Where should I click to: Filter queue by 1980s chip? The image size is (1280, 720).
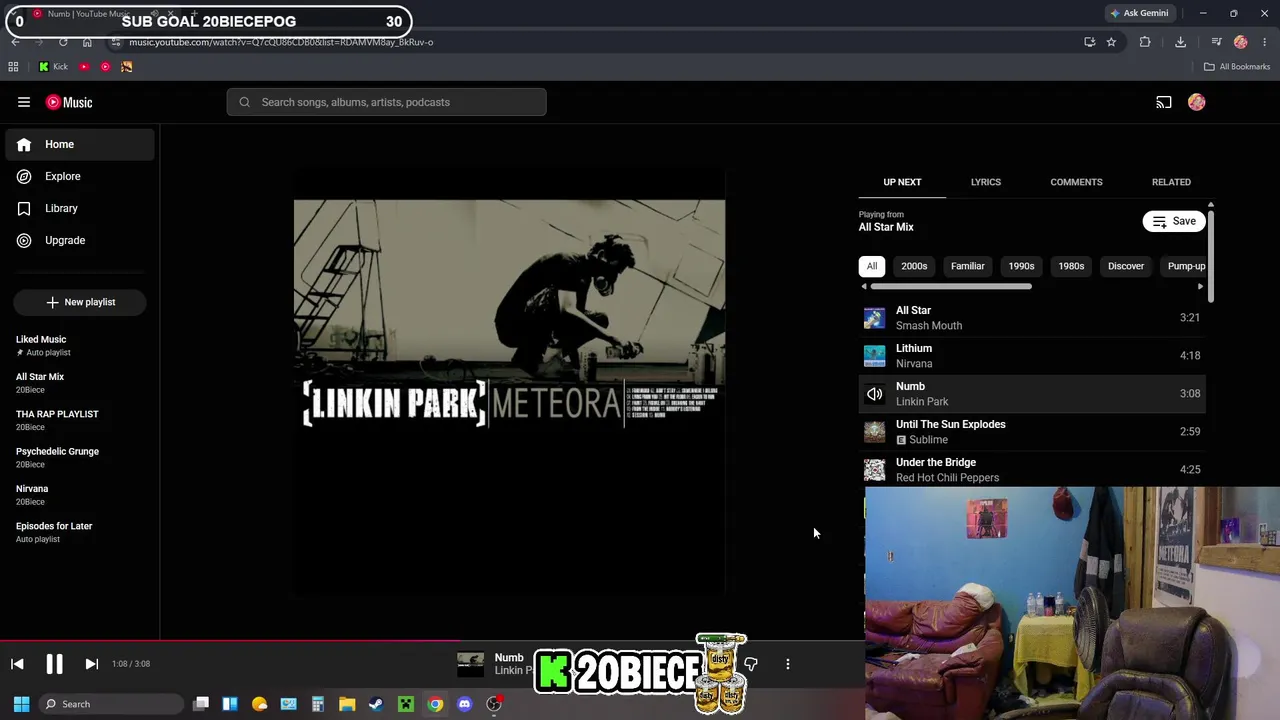[x=1071, y=266]
